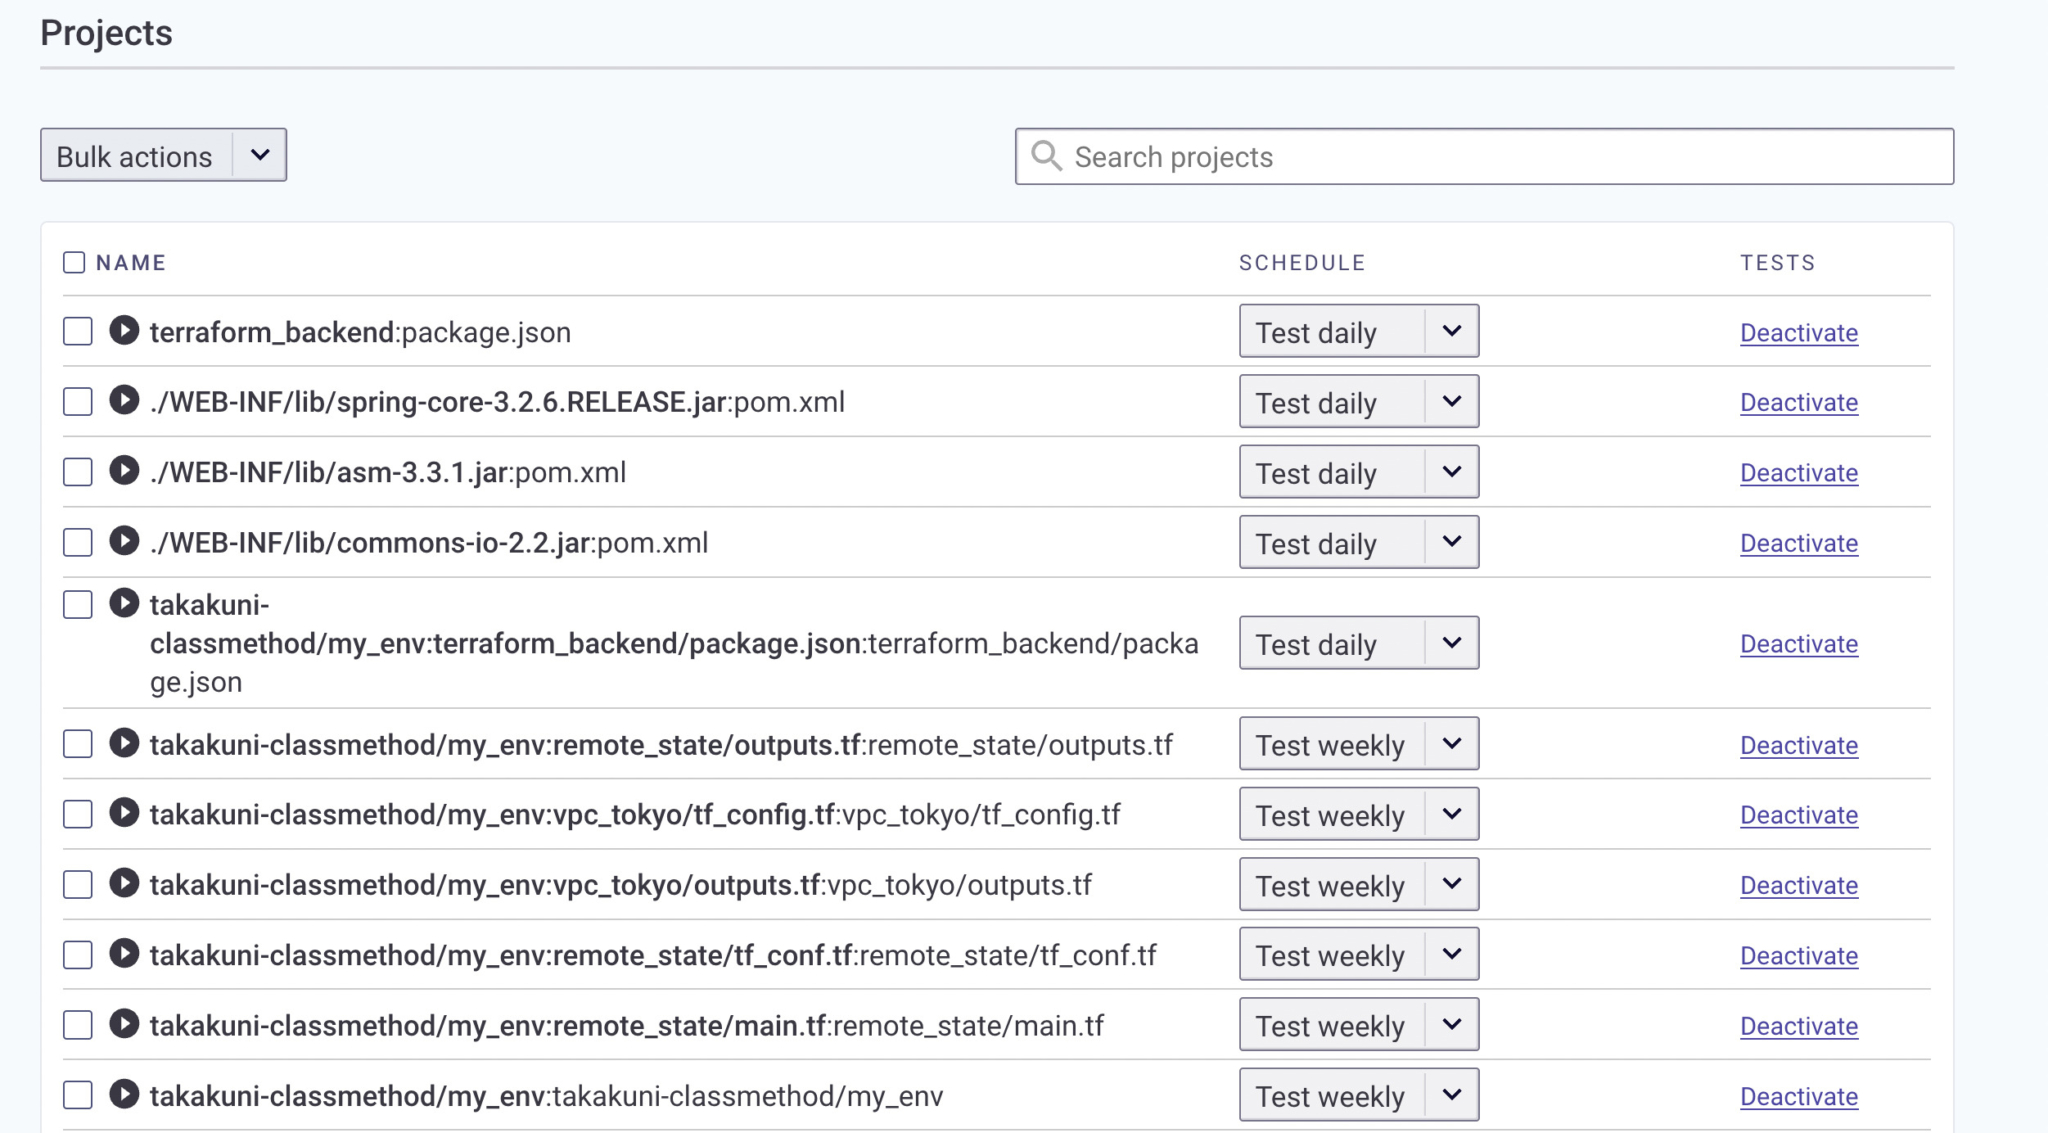Click play icon for spring-core-3.2.6.RELEASE.jar project

124,400
